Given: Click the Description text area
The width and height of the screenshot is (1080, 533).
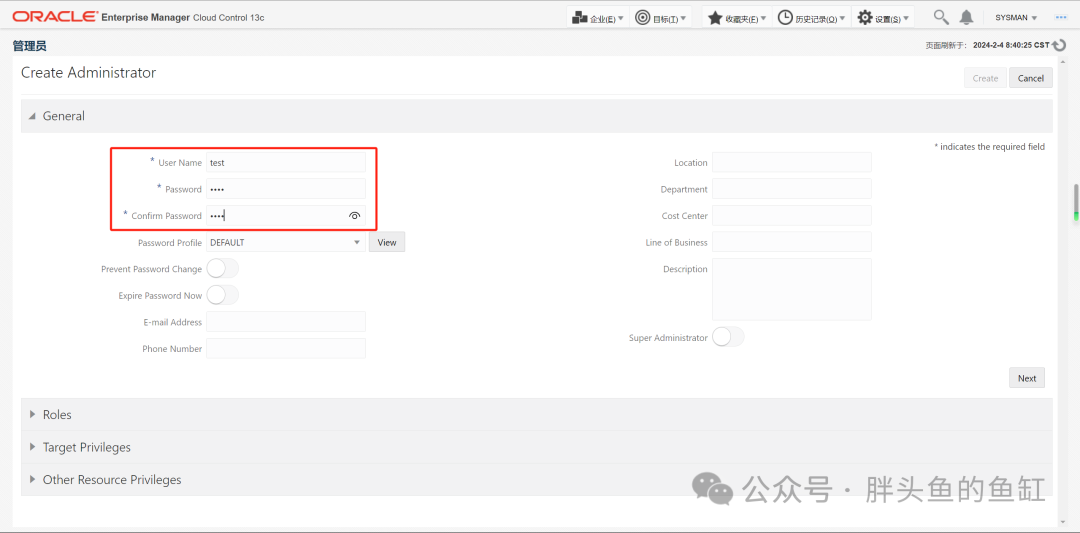Looking at the screenshot, I should pos(791,289).
